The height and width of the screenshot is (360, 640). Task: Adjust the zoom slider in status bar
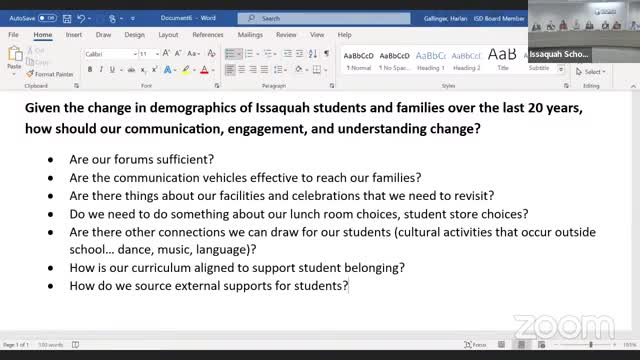591,345
